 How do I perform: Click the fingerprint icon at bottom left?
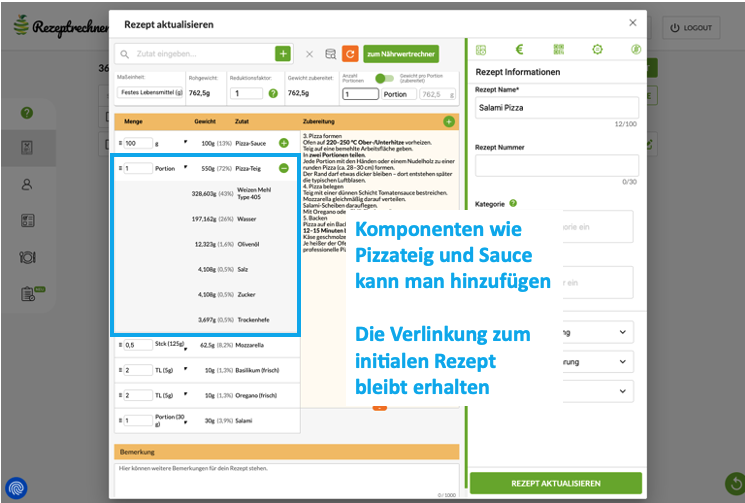click(x=17, y=488)
